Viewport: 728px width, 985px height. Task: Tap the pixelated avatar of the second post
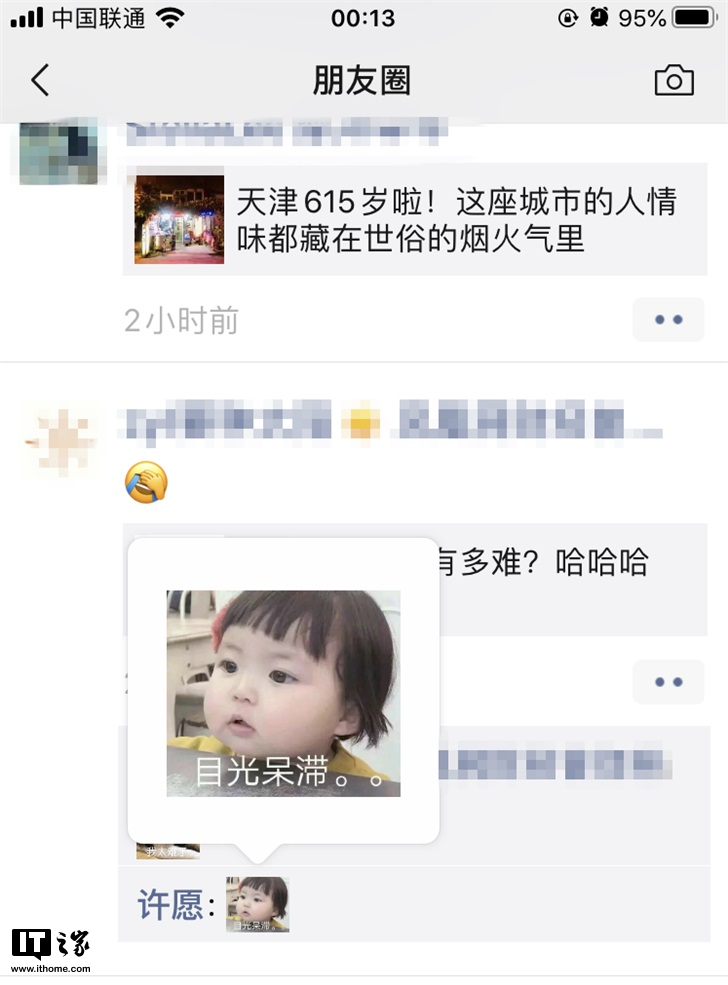click(x=60, y=442)
